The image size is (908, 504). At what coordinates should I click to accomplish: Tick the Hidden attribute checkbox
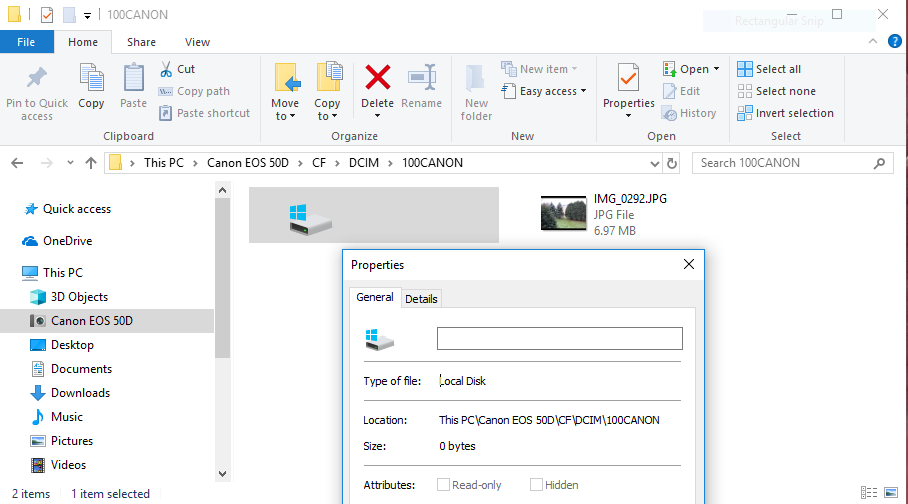click(x=537, y=485)
